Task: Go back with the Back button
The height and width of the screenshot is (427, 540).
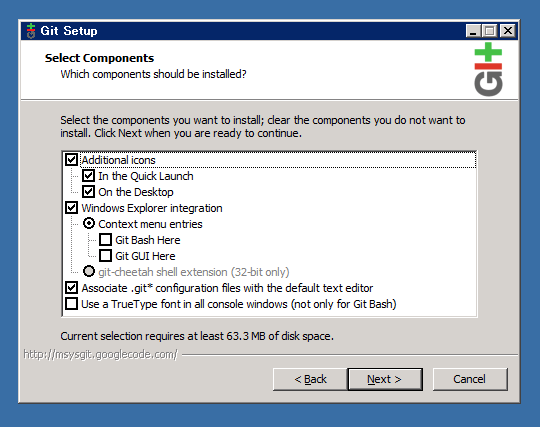Action: [x=310, y=379]
